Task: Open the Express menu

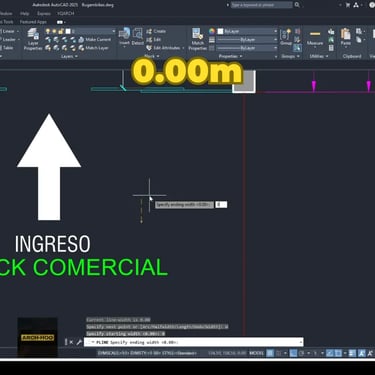Action: pyautogui.click(x=44, y=14)
